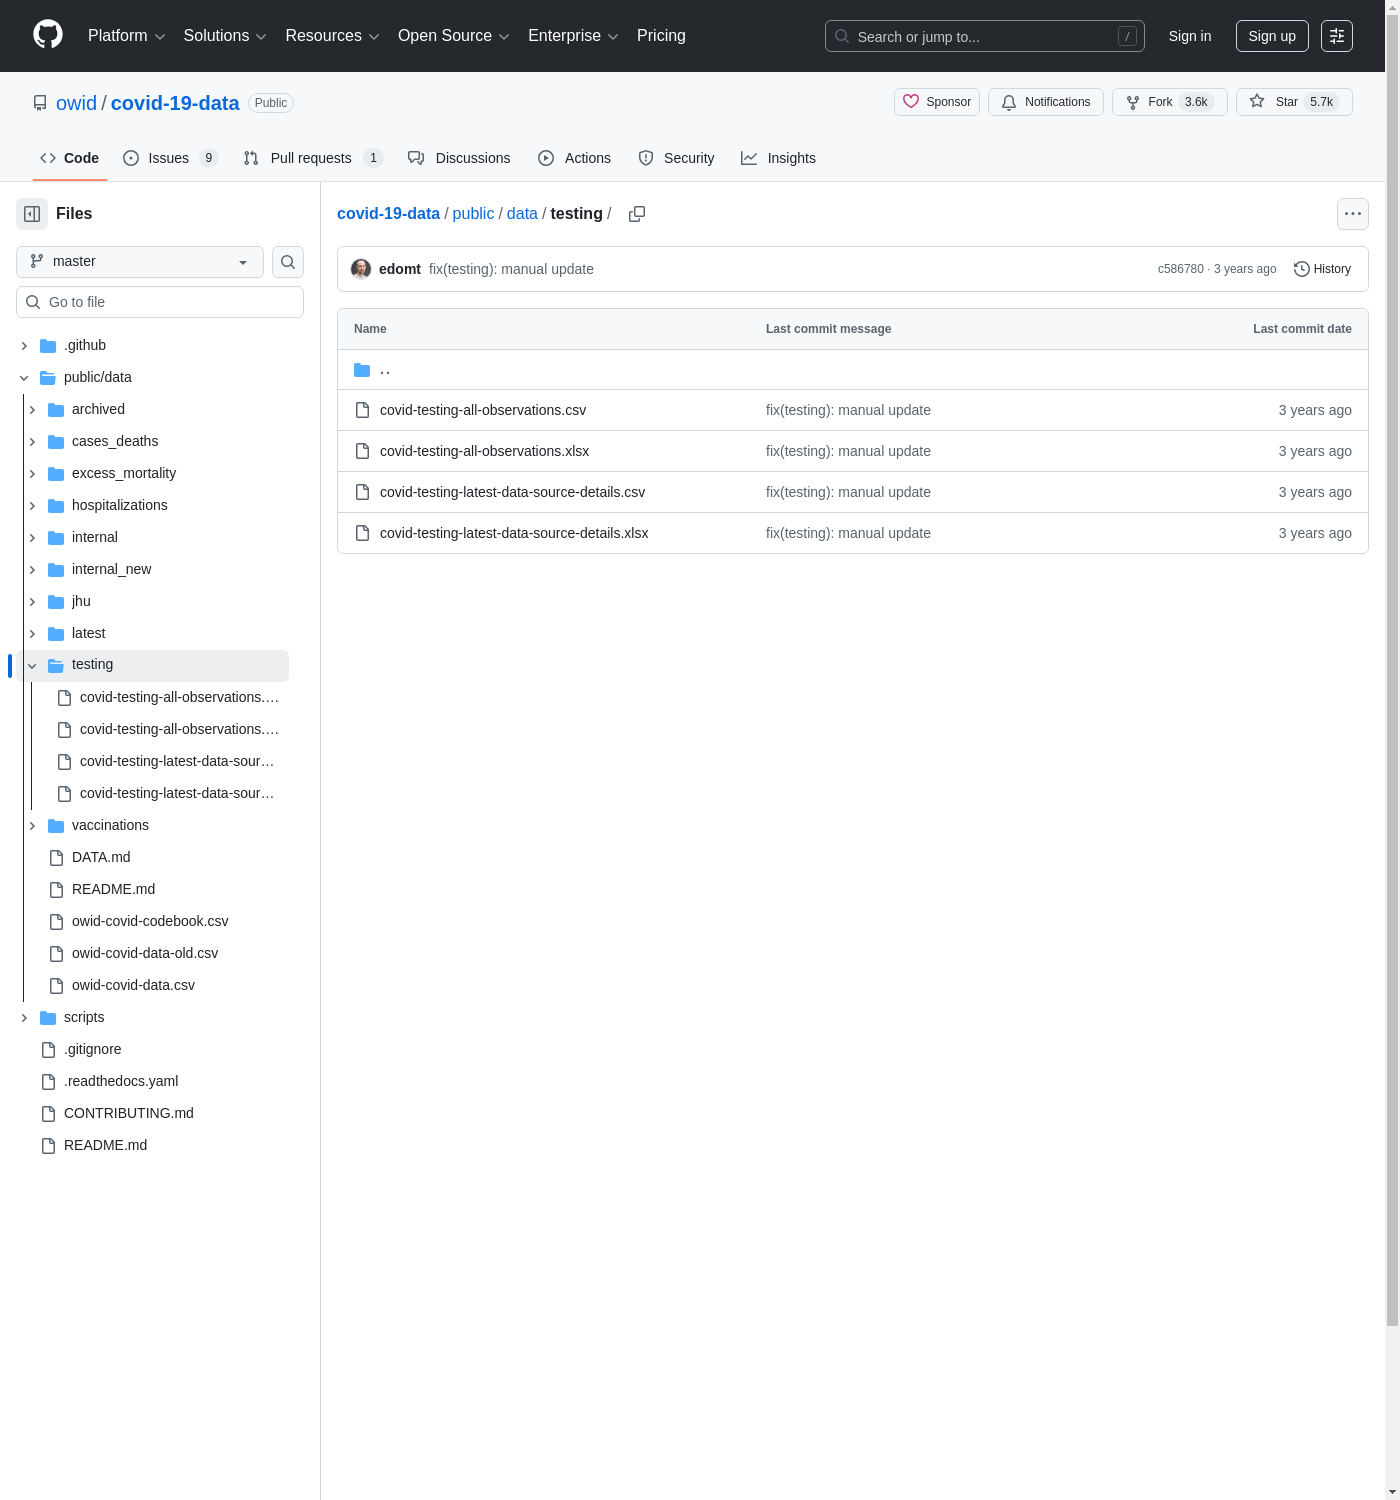Open the Pull requests tab

311,158
